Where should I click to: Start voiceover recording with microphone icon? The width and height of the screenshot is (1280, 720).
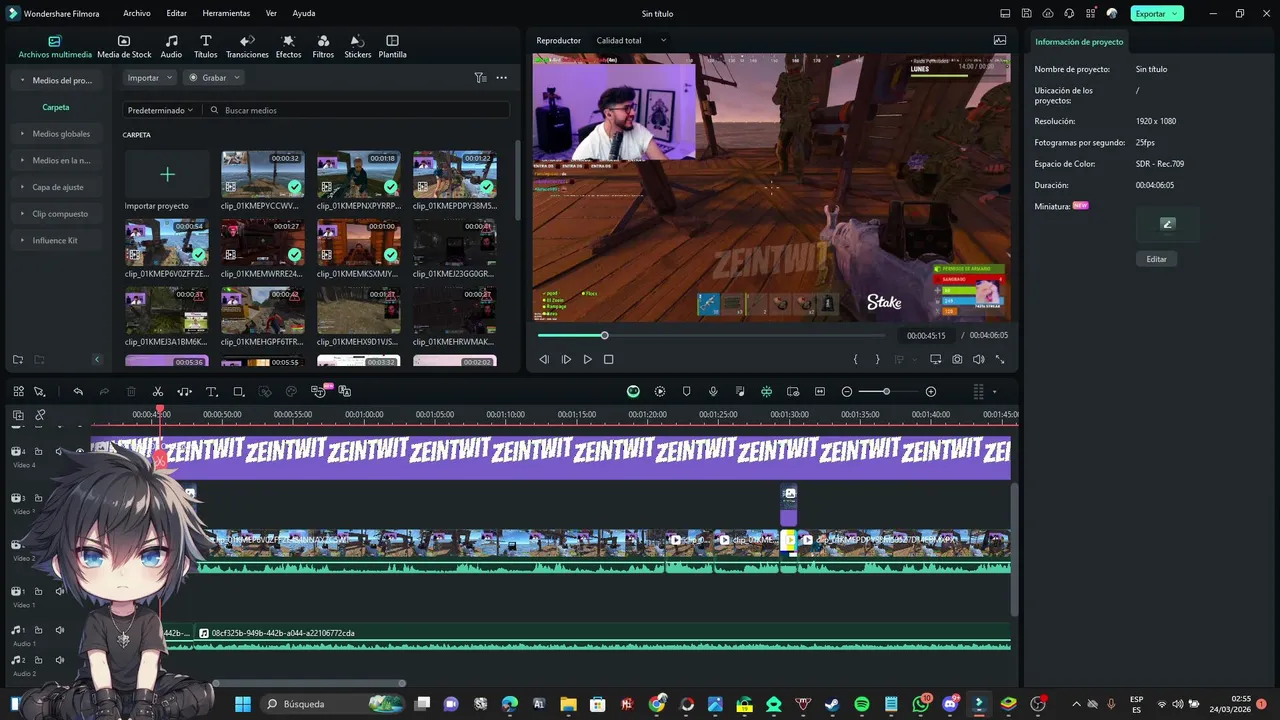pyautogui.click(x=713, y=392)
